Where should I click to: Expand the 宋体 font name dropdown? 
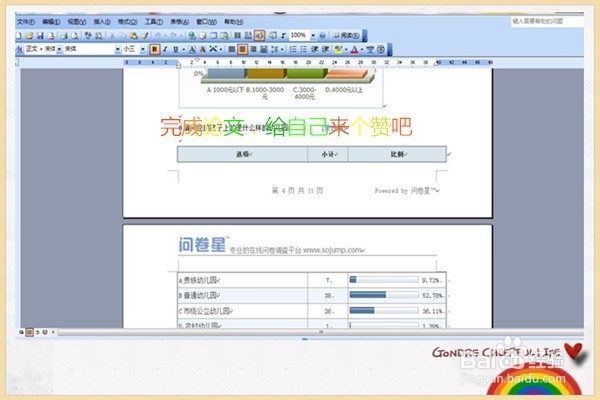118,49
